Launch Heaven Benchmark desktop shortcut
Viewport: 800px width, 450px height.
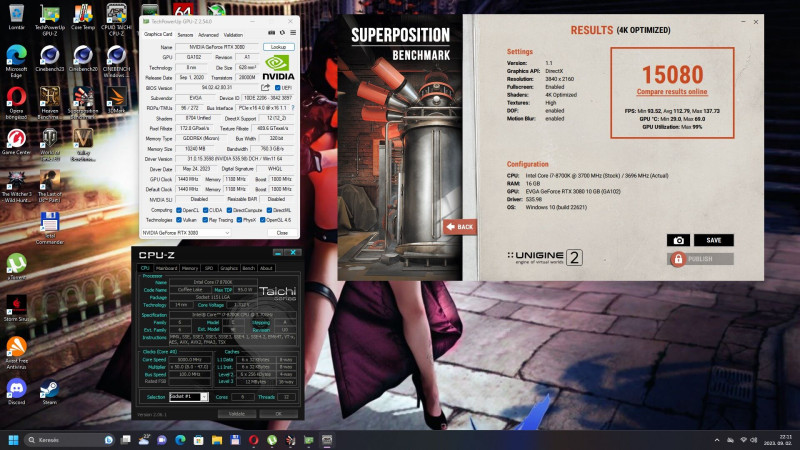coord(49,103)
